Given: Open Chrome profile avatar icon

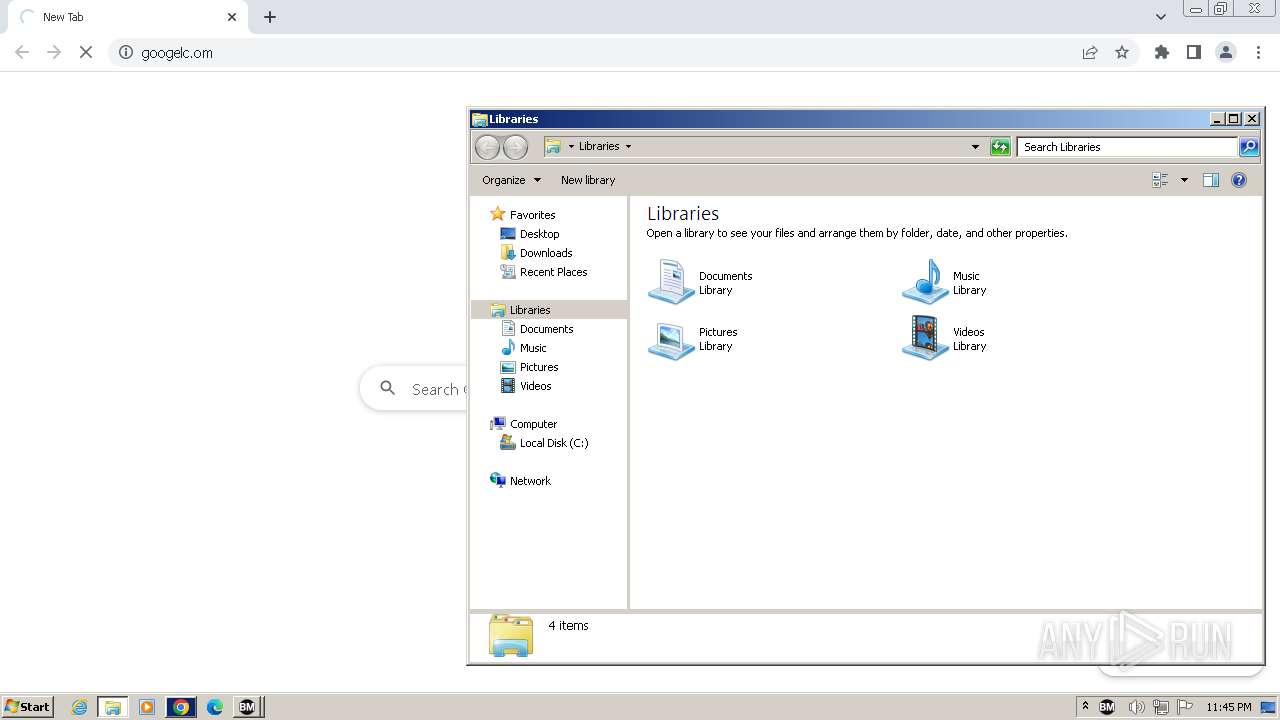Looking at the screenshot, I should point(1226,53).
